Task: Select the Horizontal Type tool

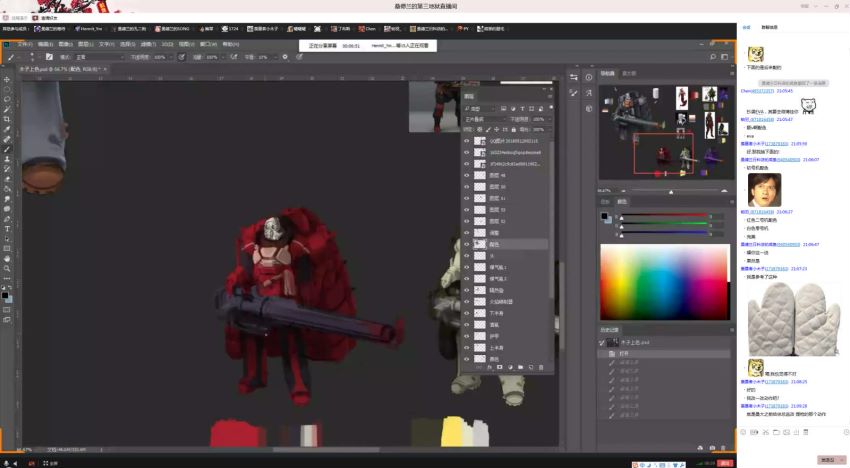Action: coord(7,229)
